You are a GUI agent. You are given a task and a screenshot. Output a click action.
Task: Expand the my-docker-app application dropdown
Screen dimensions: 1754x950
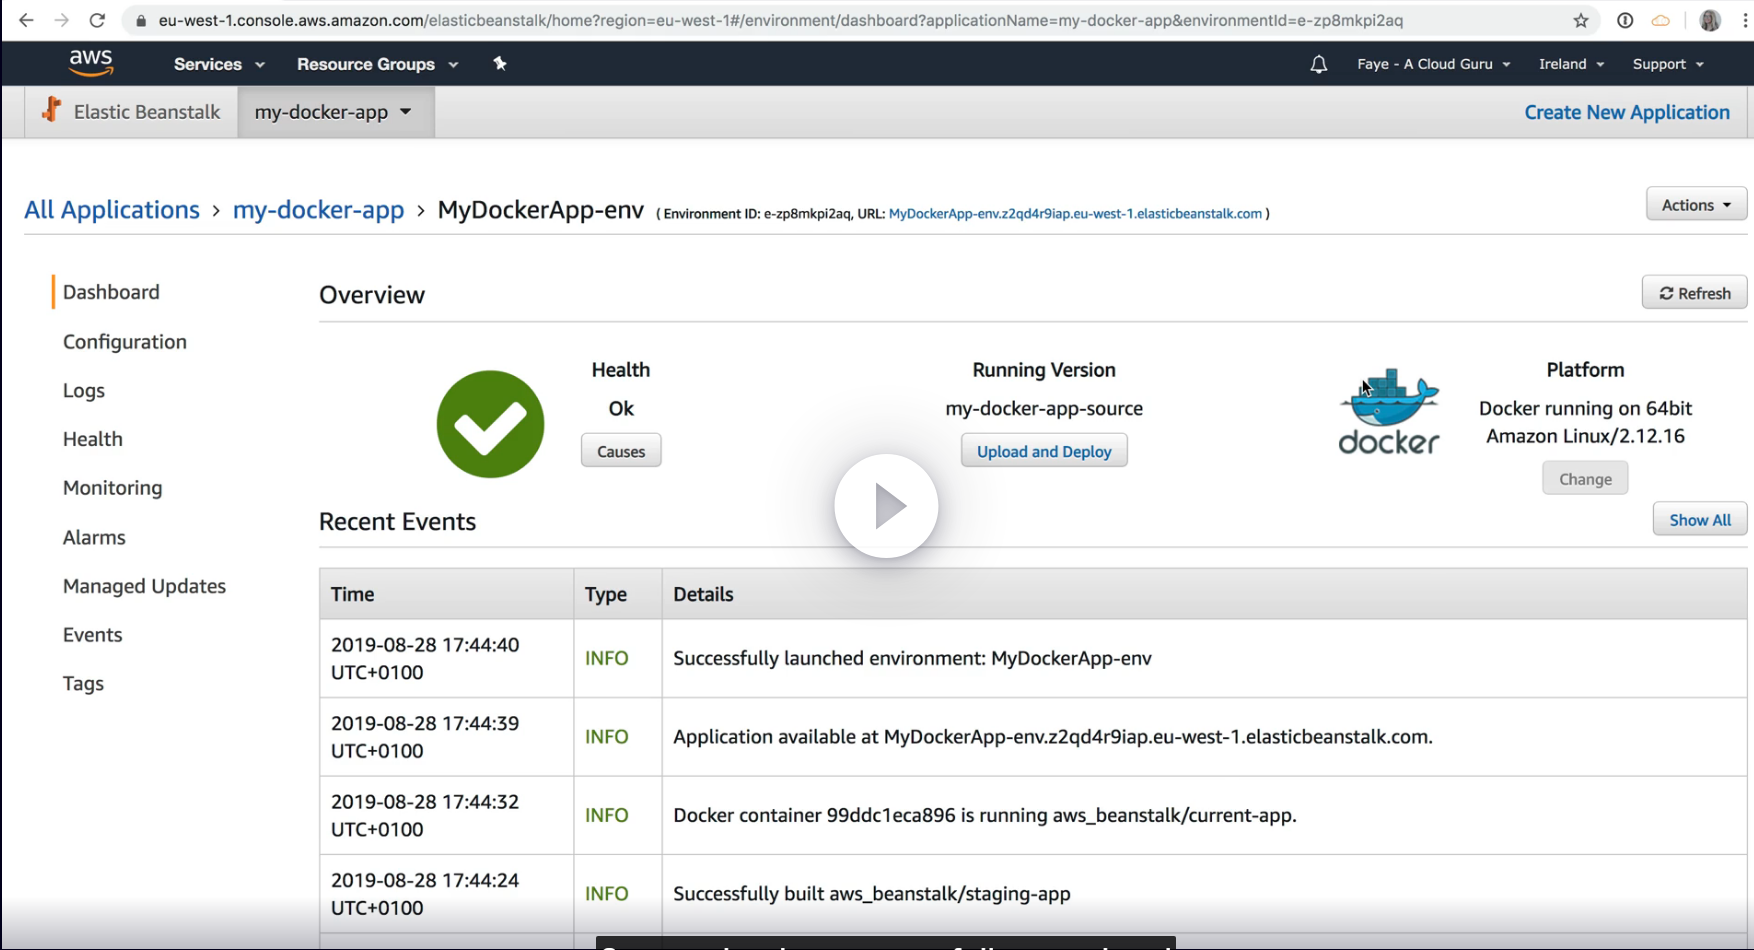[334, 112]
